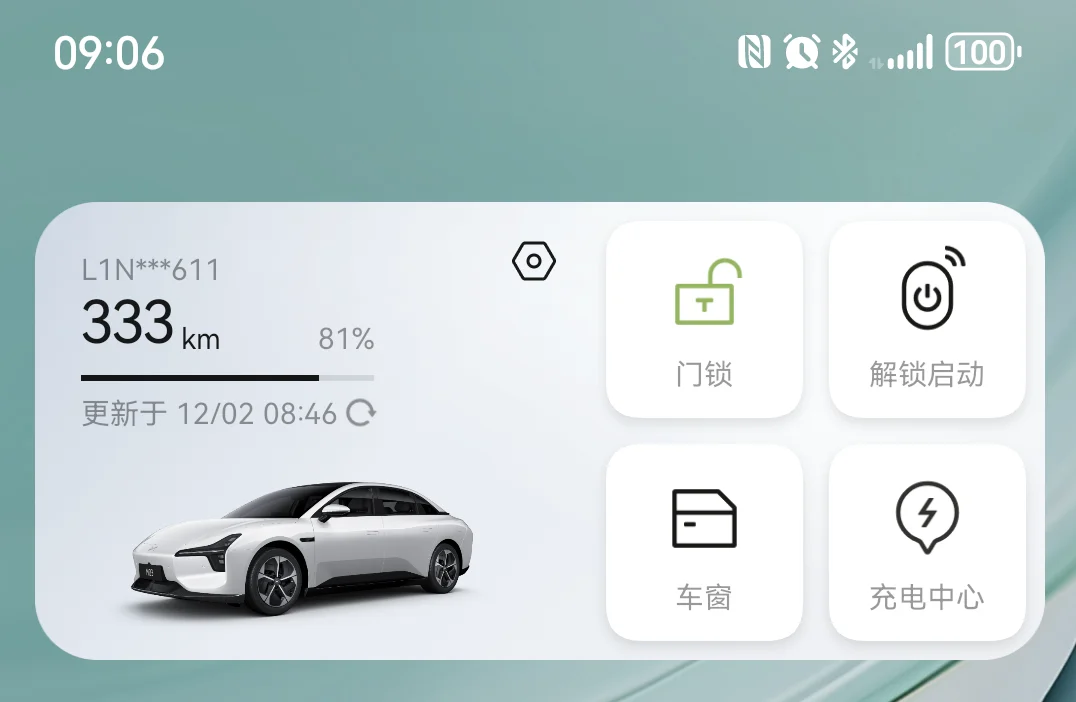Tap the white car image

click(x=302, y=547)
